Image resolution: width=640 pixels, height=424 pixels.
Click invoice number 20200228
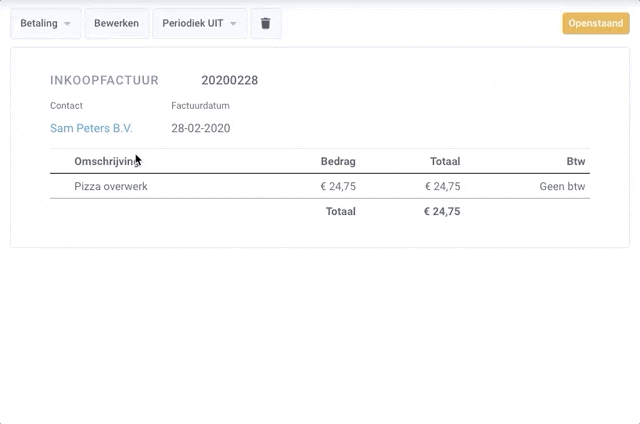[229, 80]
